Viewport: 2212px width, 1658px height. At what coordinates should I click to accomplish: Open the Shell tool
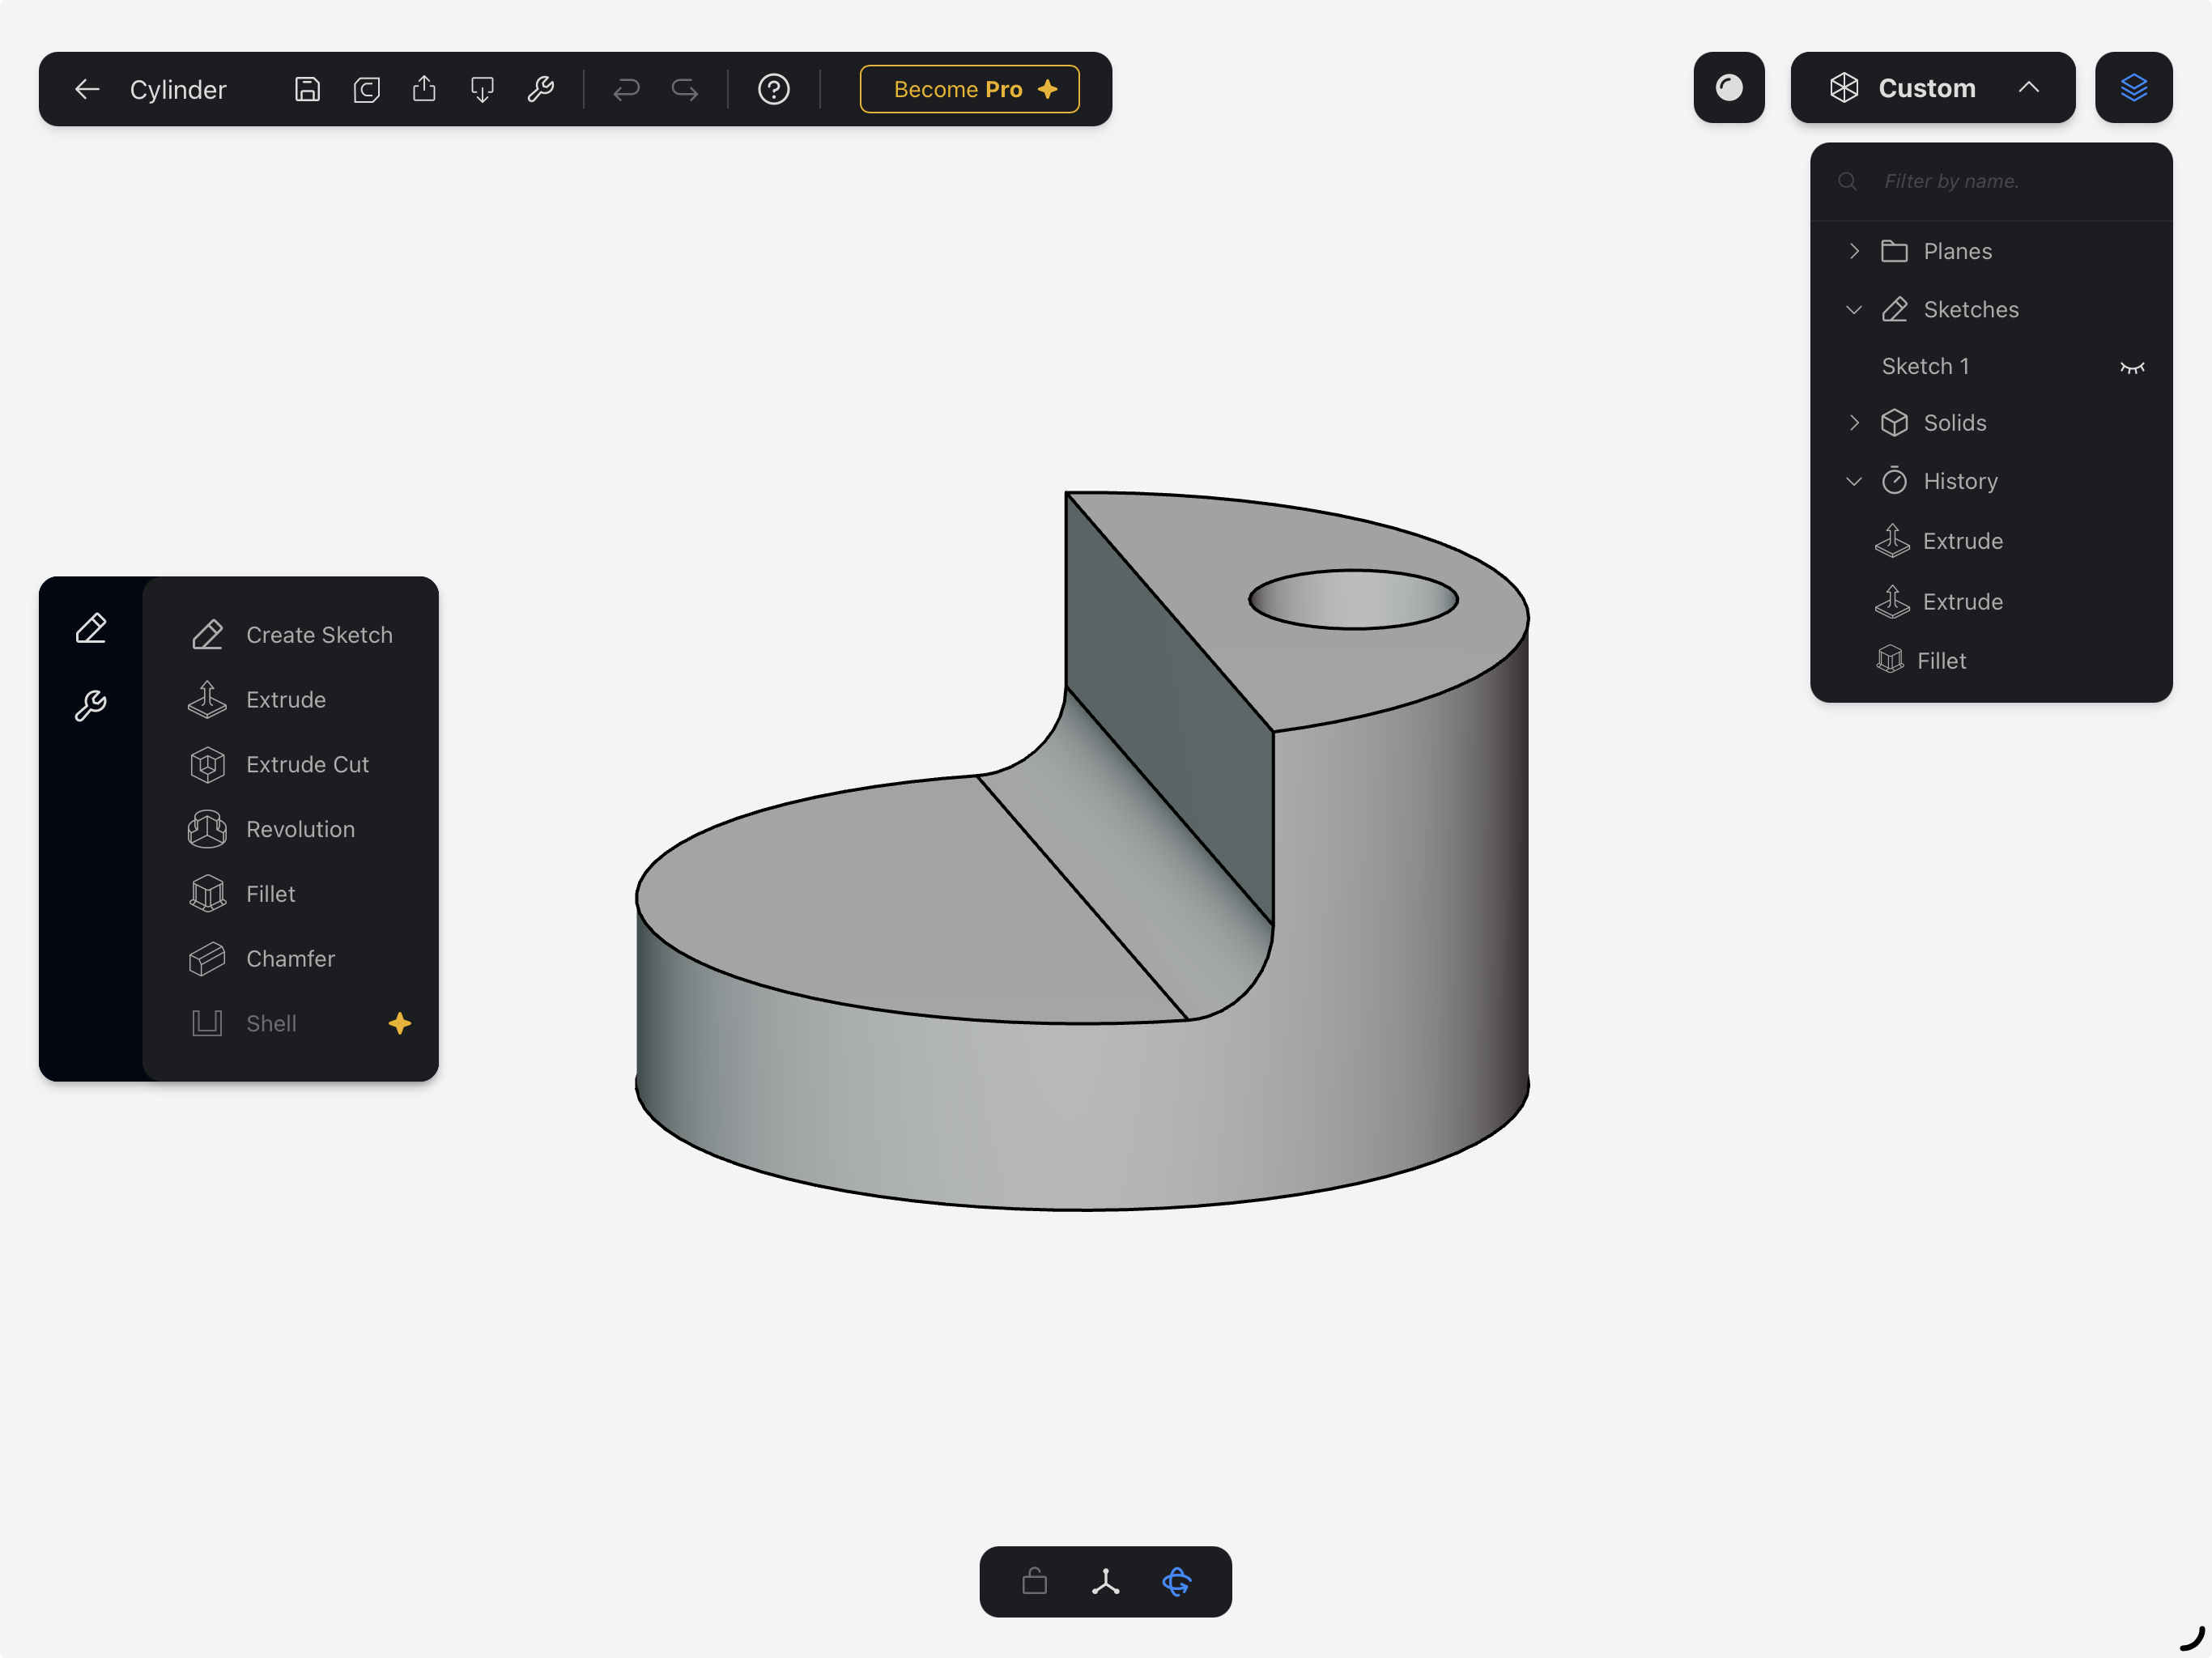point(271,1022)
